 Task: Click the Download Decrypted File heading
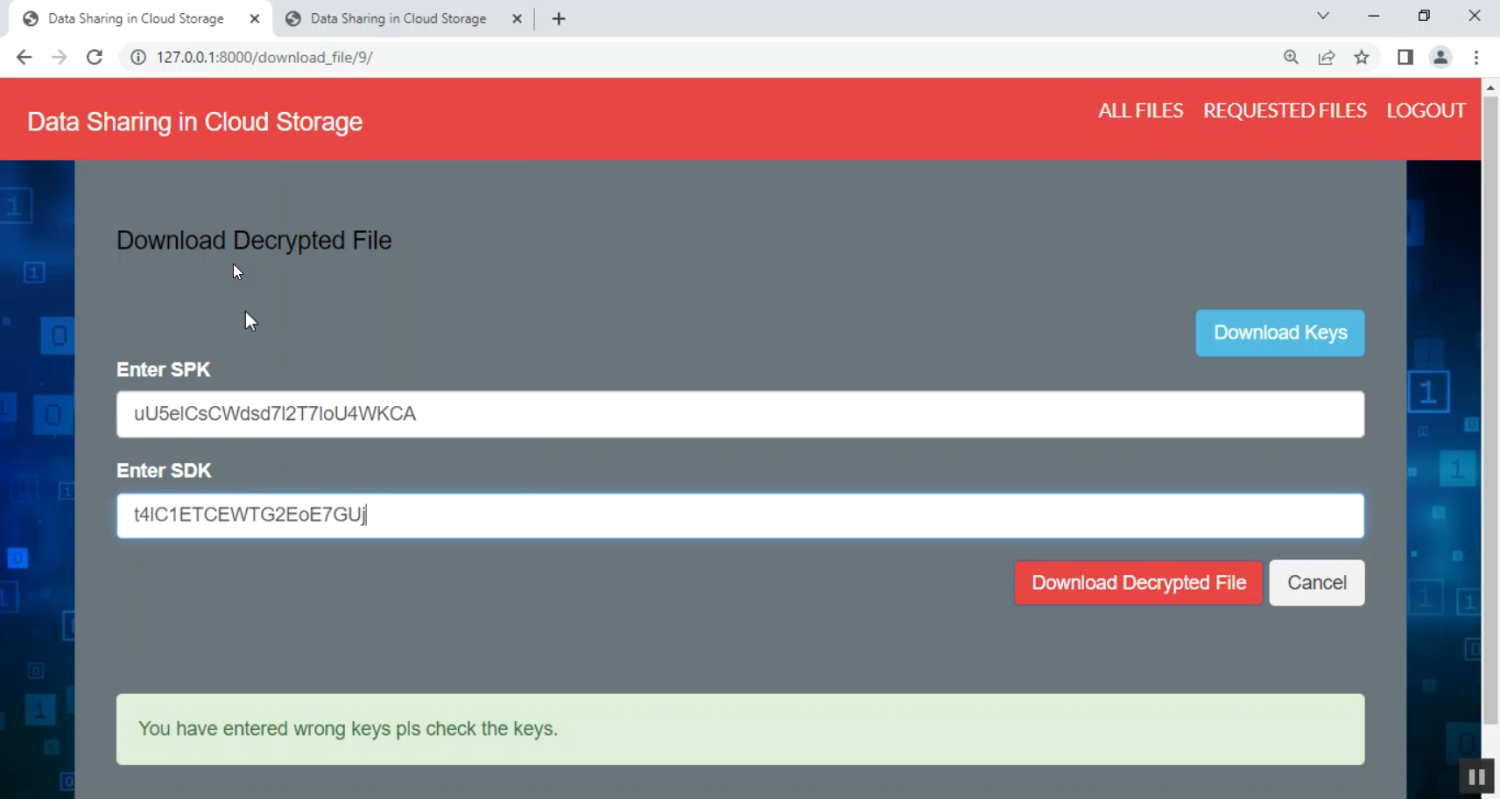pos(254,240)
